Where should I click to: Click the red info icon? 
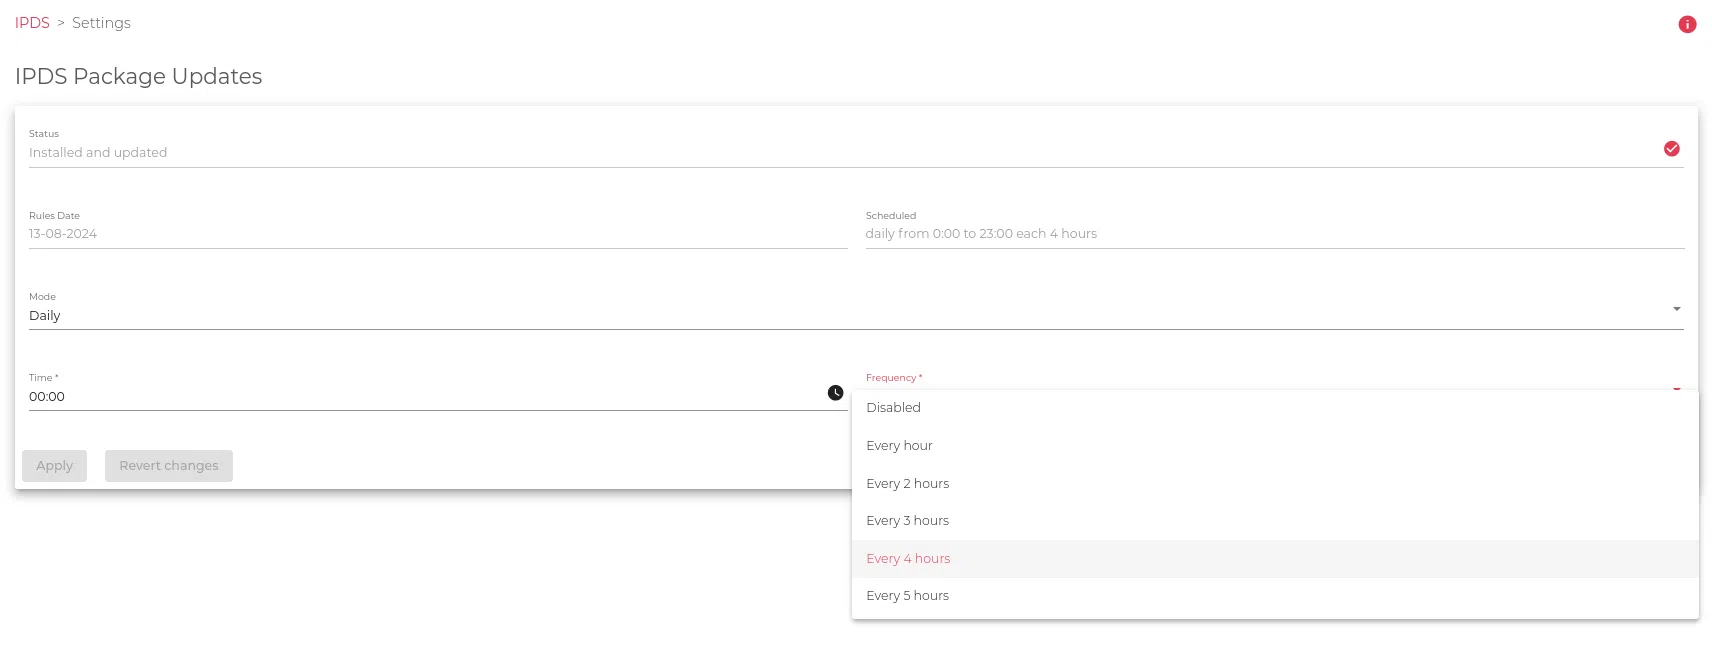[1687, 24]
